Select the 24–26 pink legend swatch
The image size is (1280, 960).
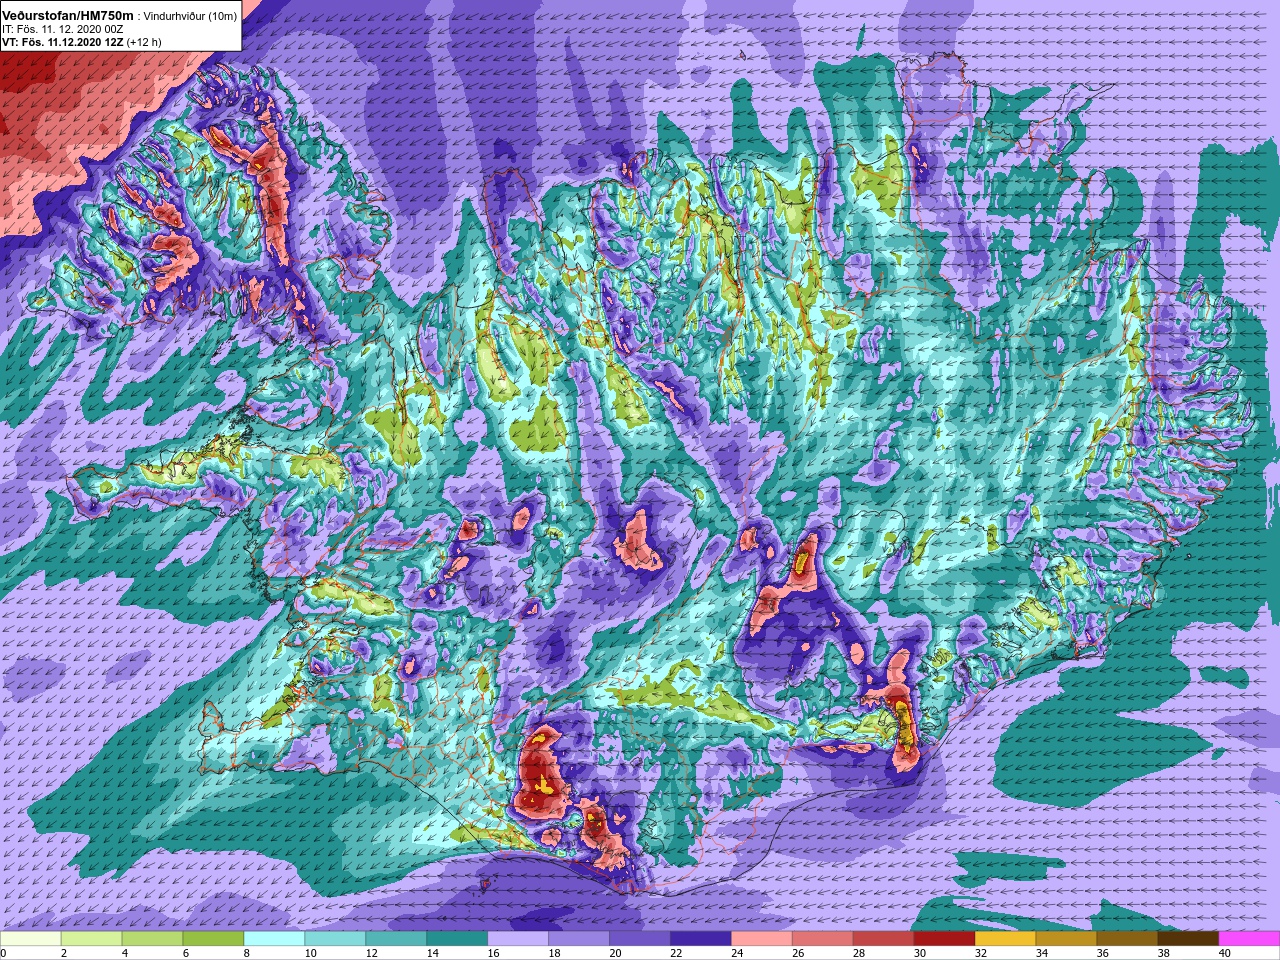762,938
